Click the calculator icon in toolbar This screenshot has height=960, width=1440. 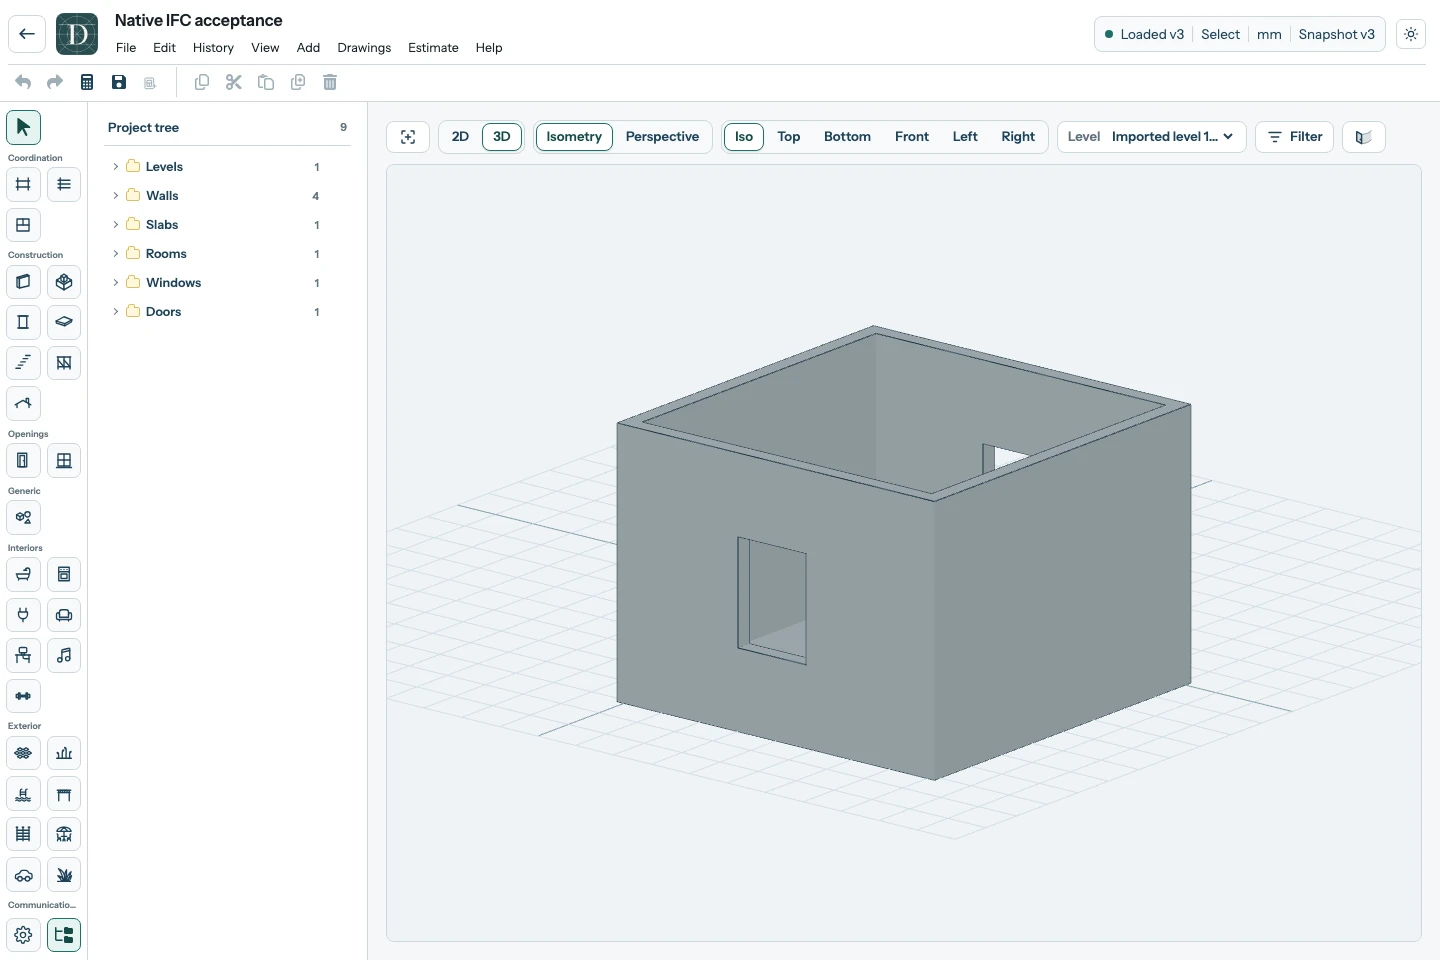87,82
